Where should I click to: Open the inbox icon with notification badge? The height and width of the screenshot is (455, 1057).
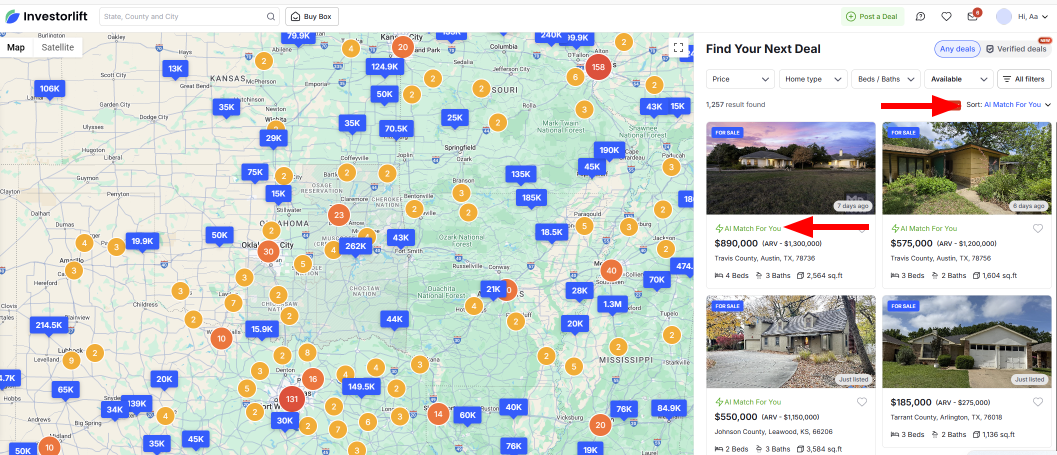click(x=972, y=17)
